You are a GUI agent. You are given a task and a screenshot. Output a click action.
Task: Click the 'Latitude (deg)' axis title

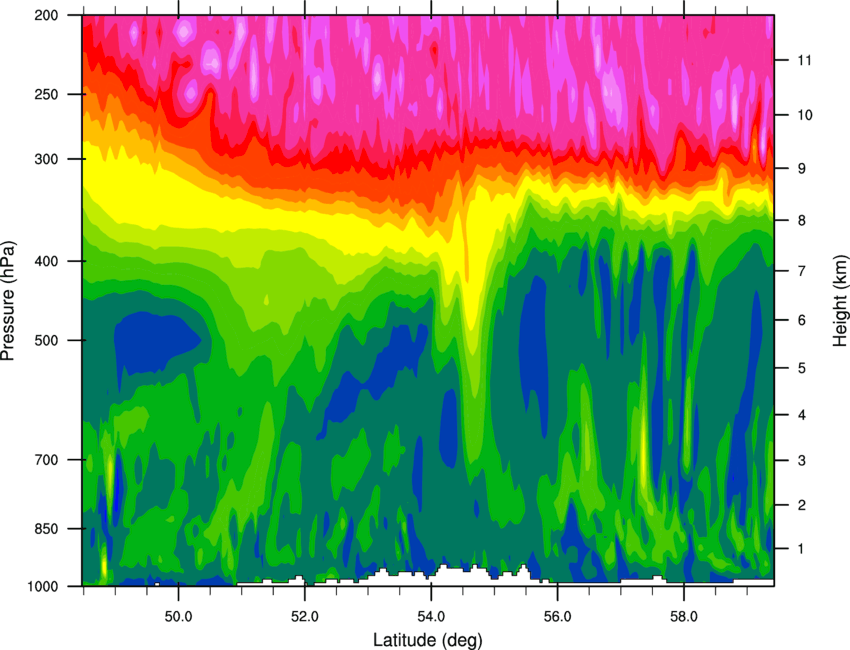(x=427, y=640)
